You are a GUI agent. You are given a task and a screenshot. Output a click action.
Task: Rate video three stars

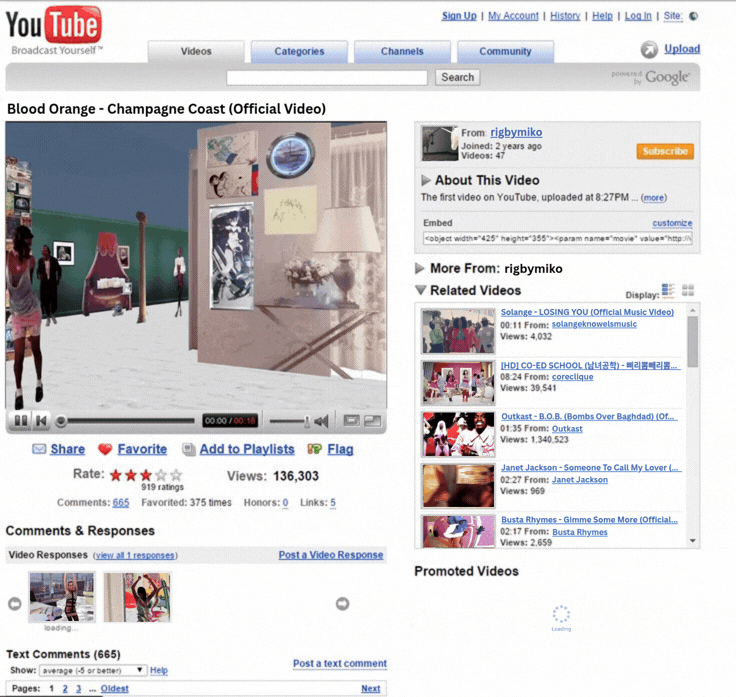coord(146,475)
